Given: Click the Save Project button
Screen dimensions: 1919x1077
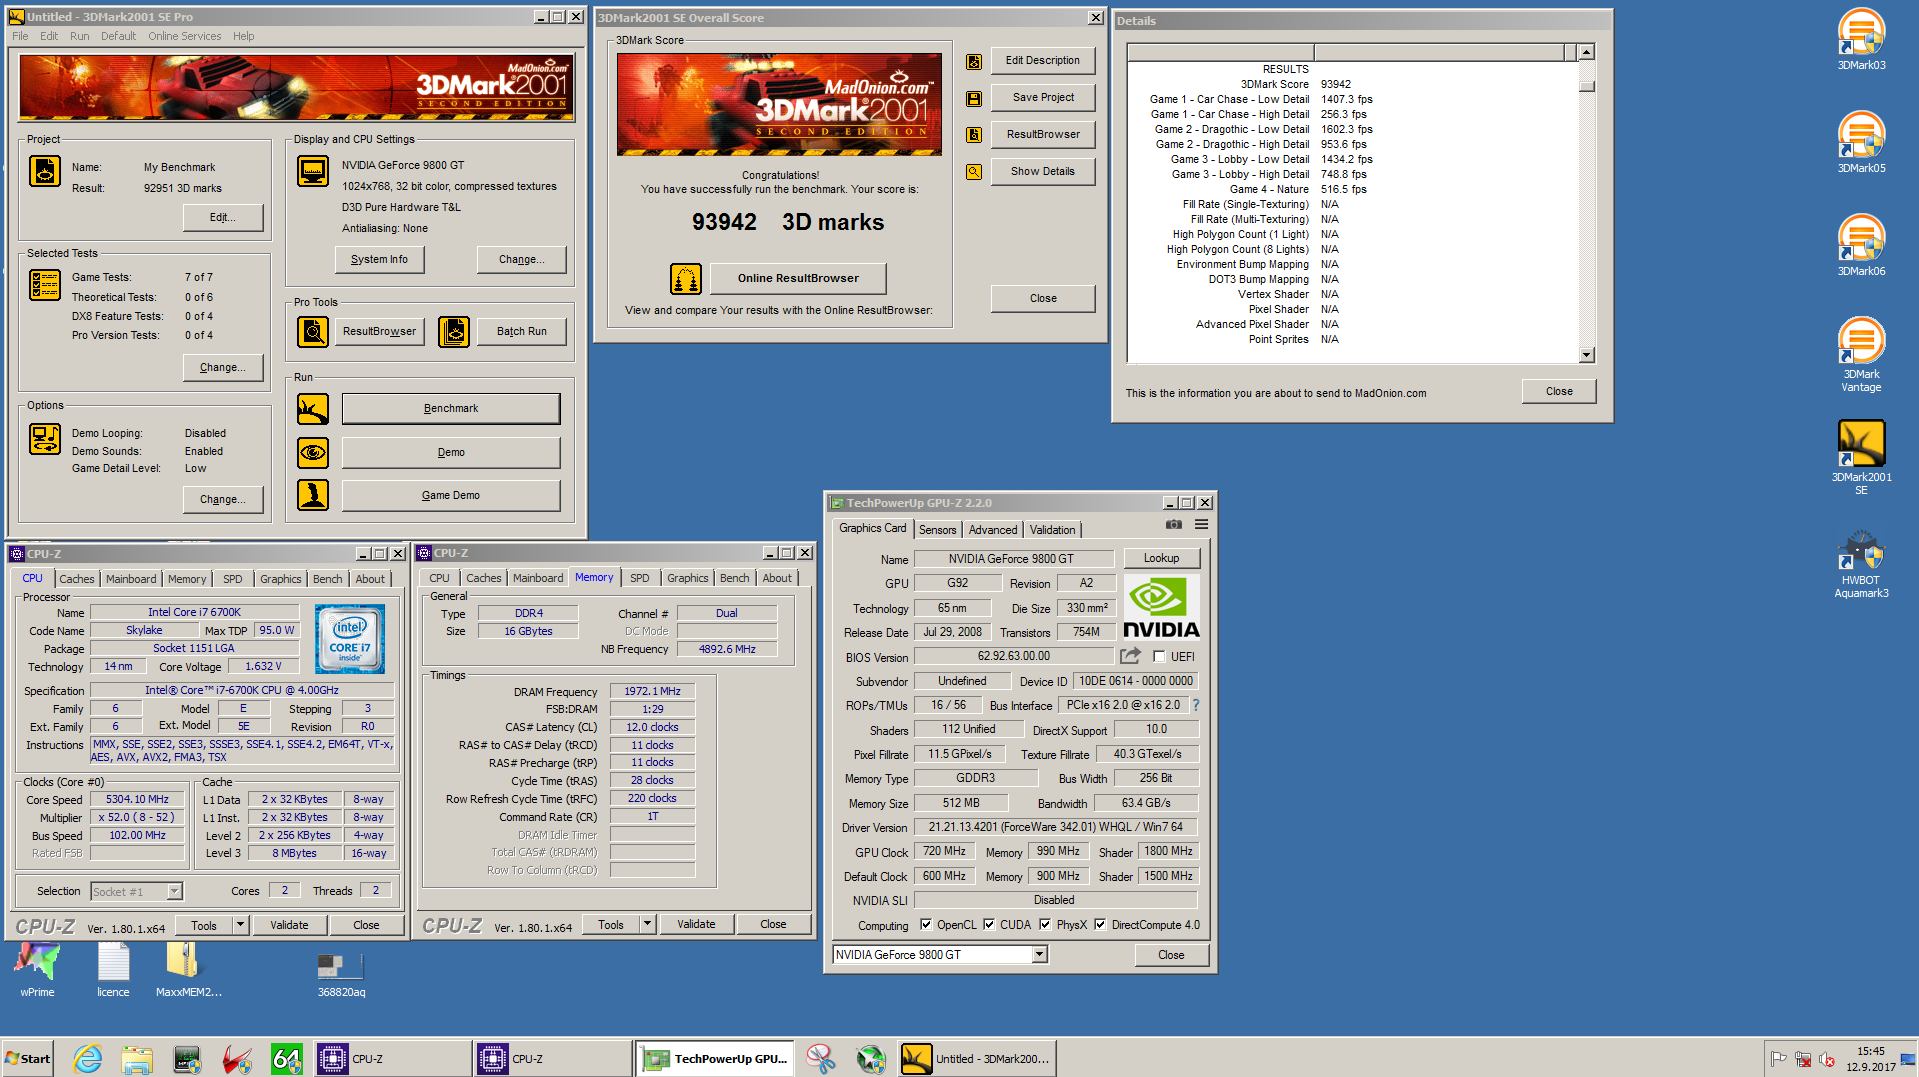Looking at the screenshot, I should coord(1043,98).
